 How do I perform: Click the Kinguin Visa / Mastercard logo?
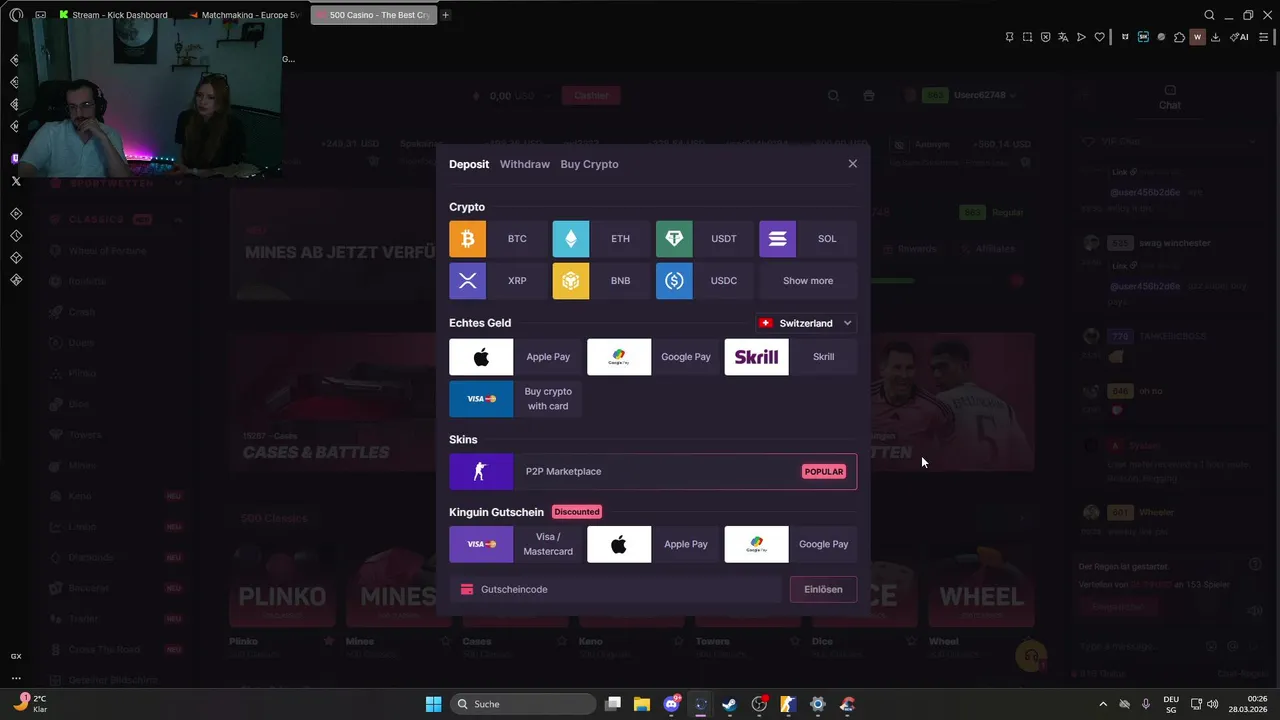(481, 544)
